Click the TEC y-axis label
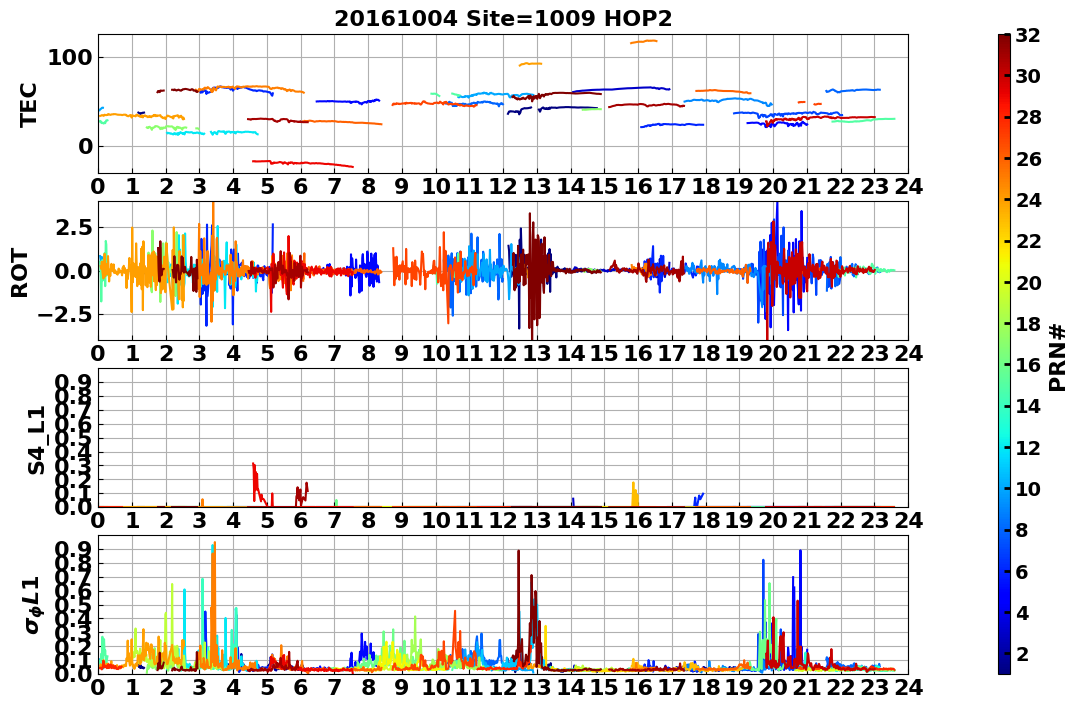This screenshot has height=709, width=1077. (27, 104)
